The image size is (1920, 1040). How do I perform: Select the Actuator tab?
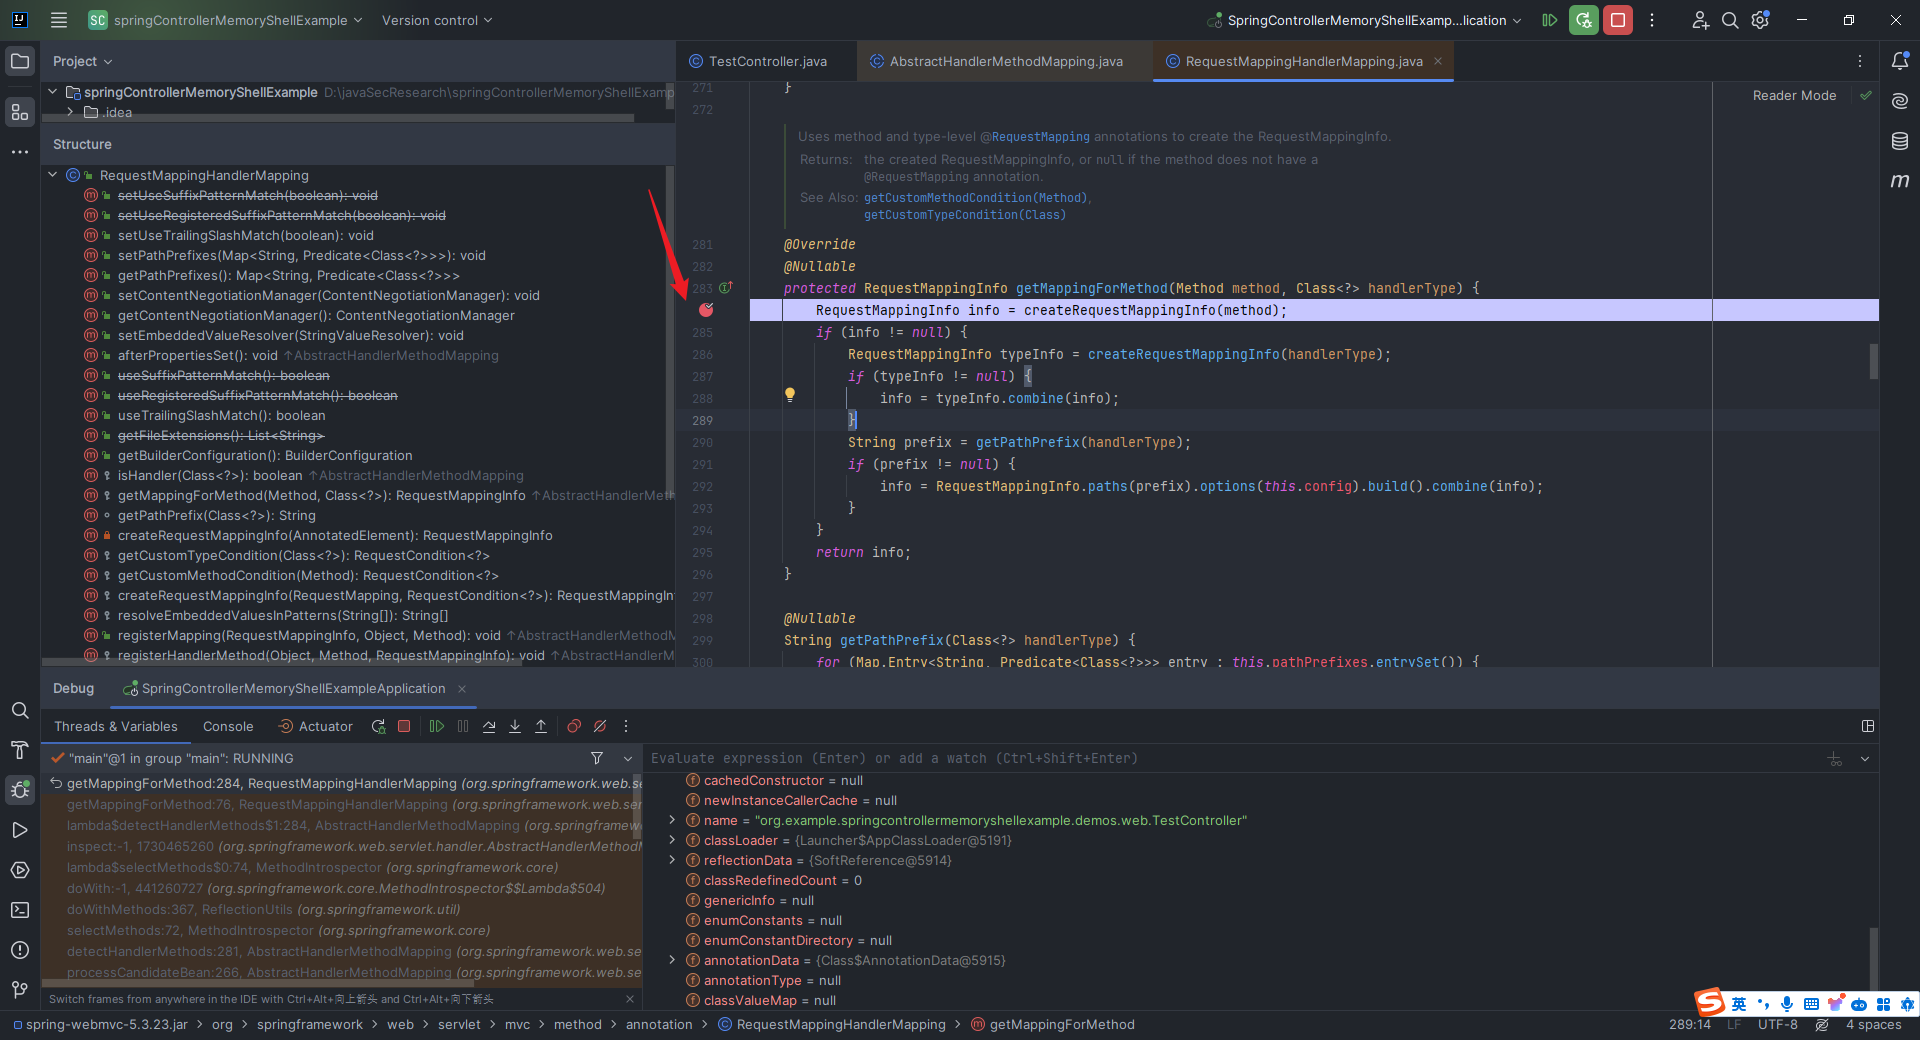coord(315,727)
